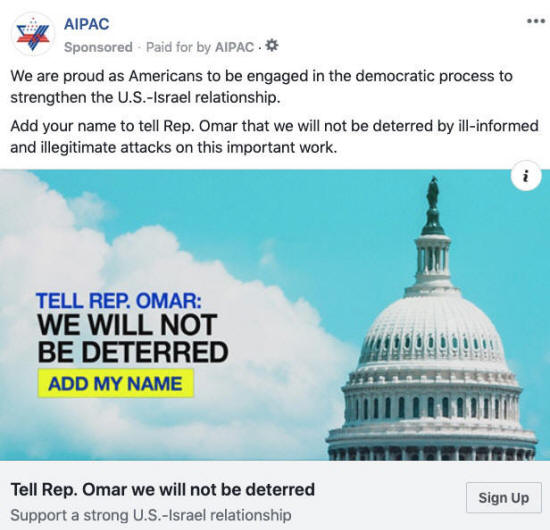Click the WE WILL NOT BE DETERRED text
This screenshot has height=530, width=550.
(133, 338)
